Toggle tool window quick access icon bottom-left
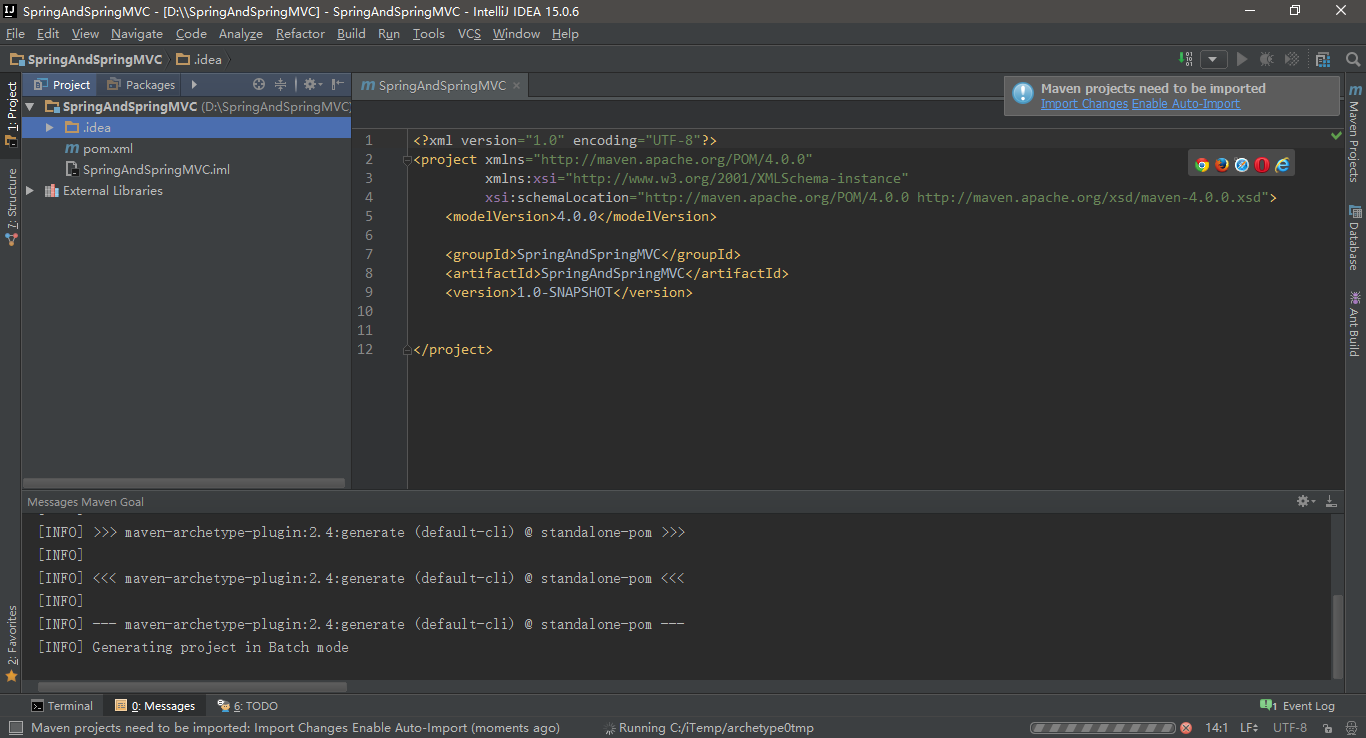 [15, 728]
